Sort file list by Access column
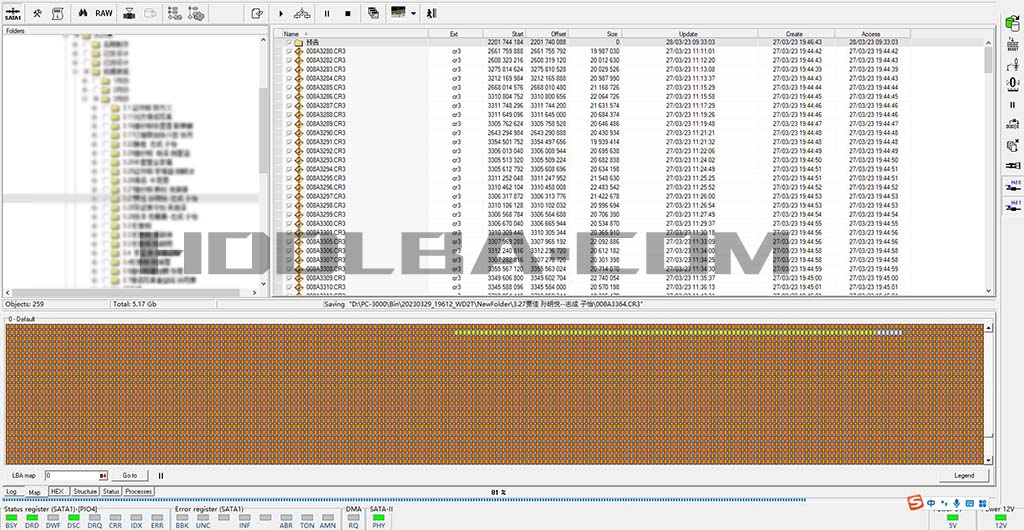 point(872,34)
